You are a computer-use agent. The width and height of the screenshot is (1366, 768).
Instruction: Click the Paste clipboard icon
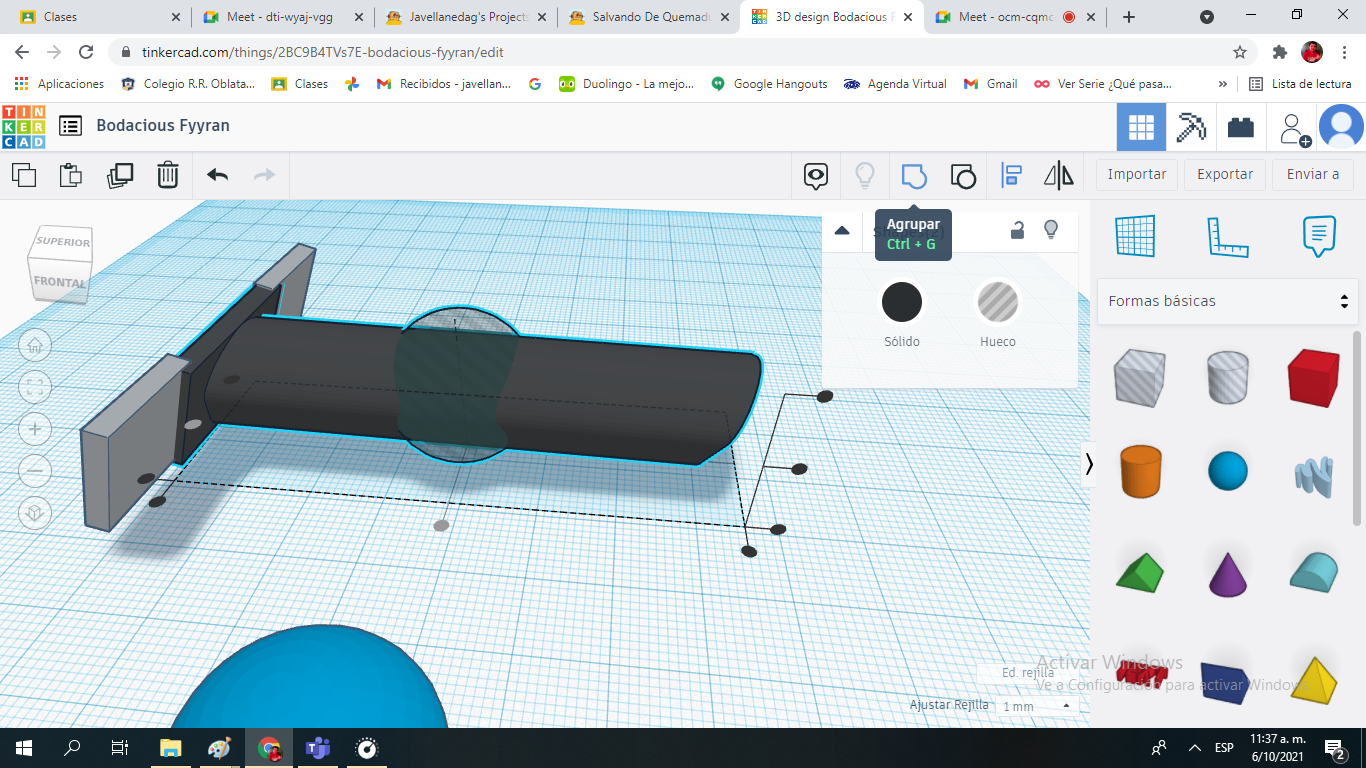71,175
